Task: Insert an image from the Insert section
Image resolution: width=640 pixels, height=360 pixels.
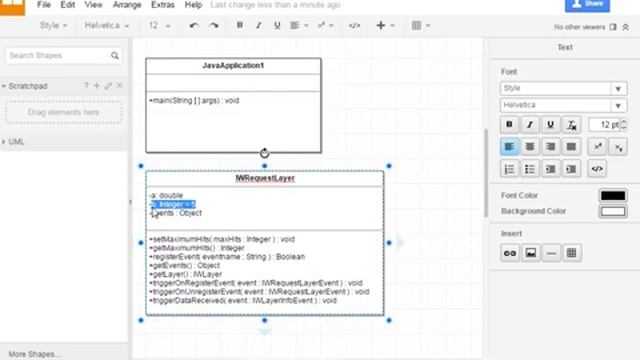Action: (x=530, y=253)
